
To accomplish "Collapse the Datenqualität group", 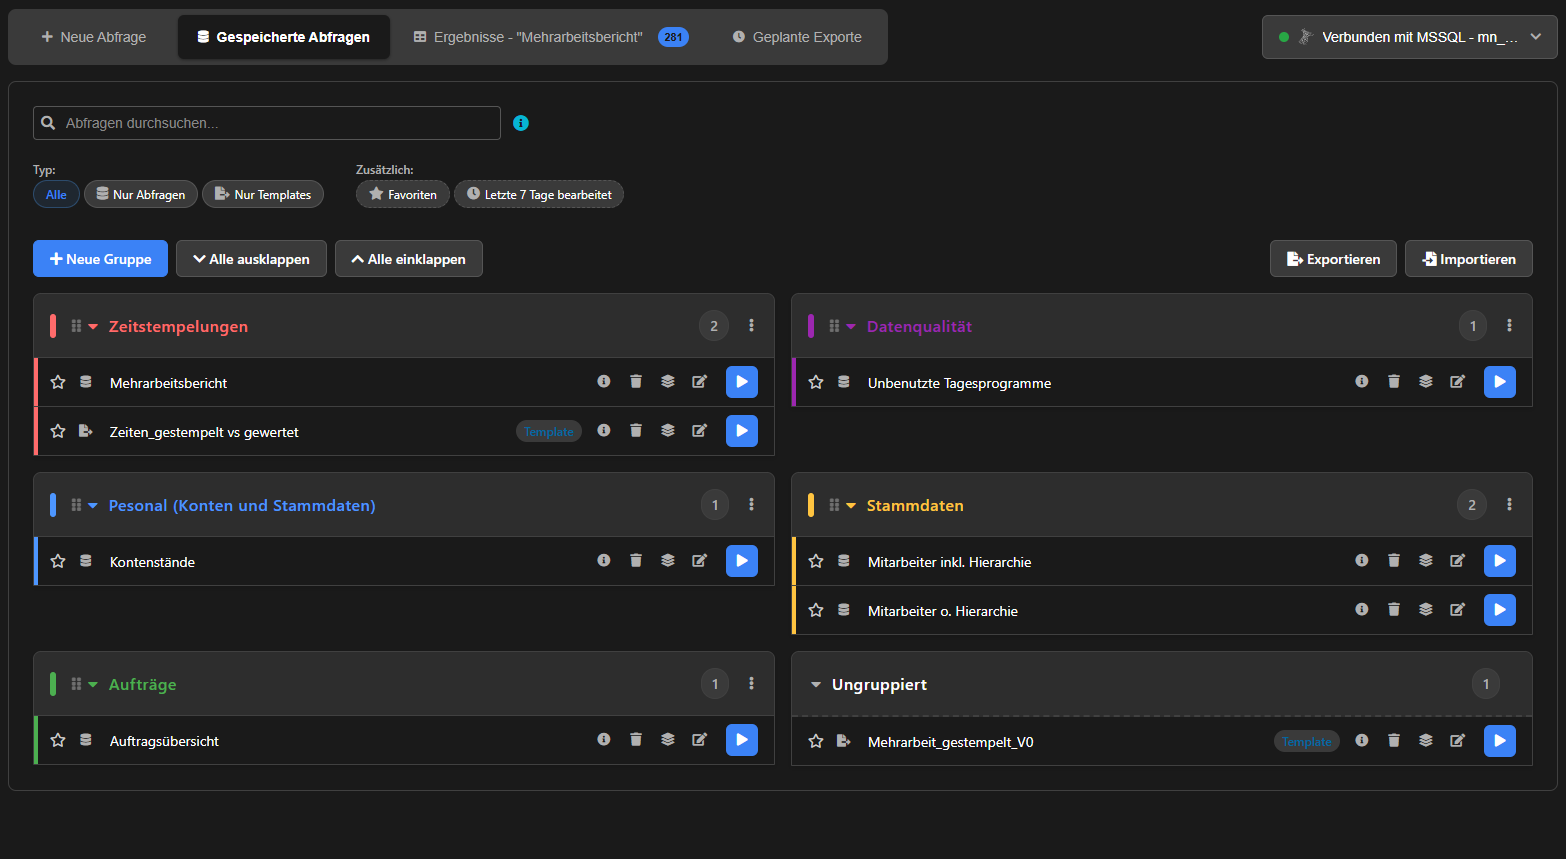I will click(851, 327).
